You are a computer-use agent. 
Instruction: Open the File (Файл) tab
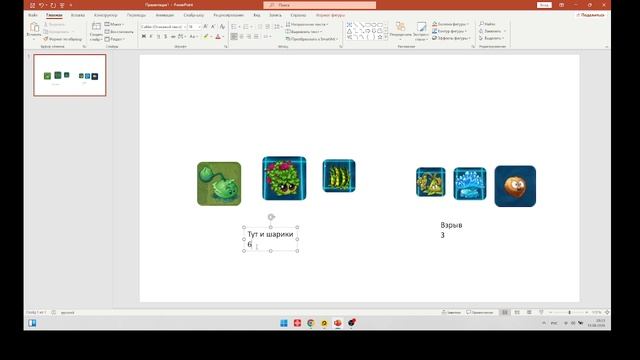33,15
